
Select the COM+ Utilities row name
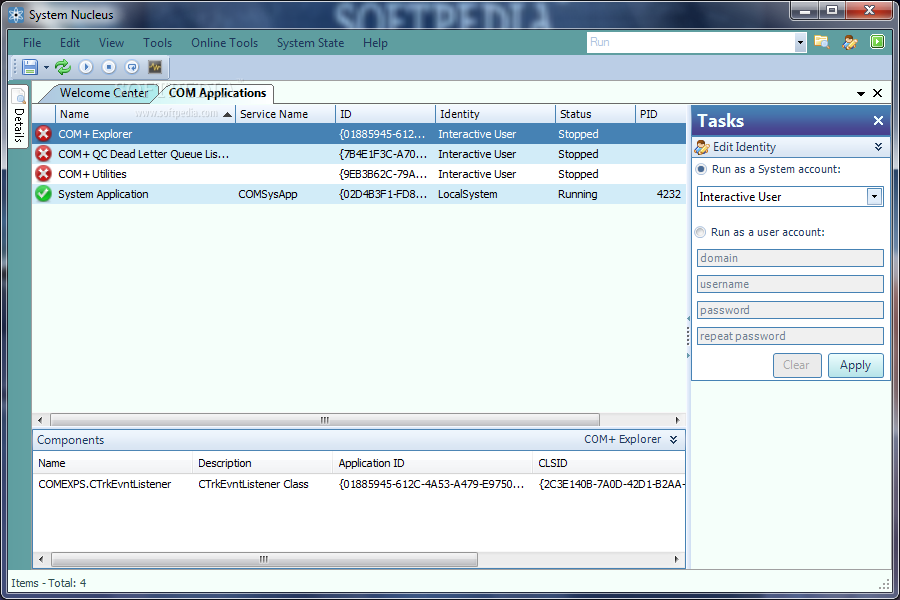coord(92,174)
